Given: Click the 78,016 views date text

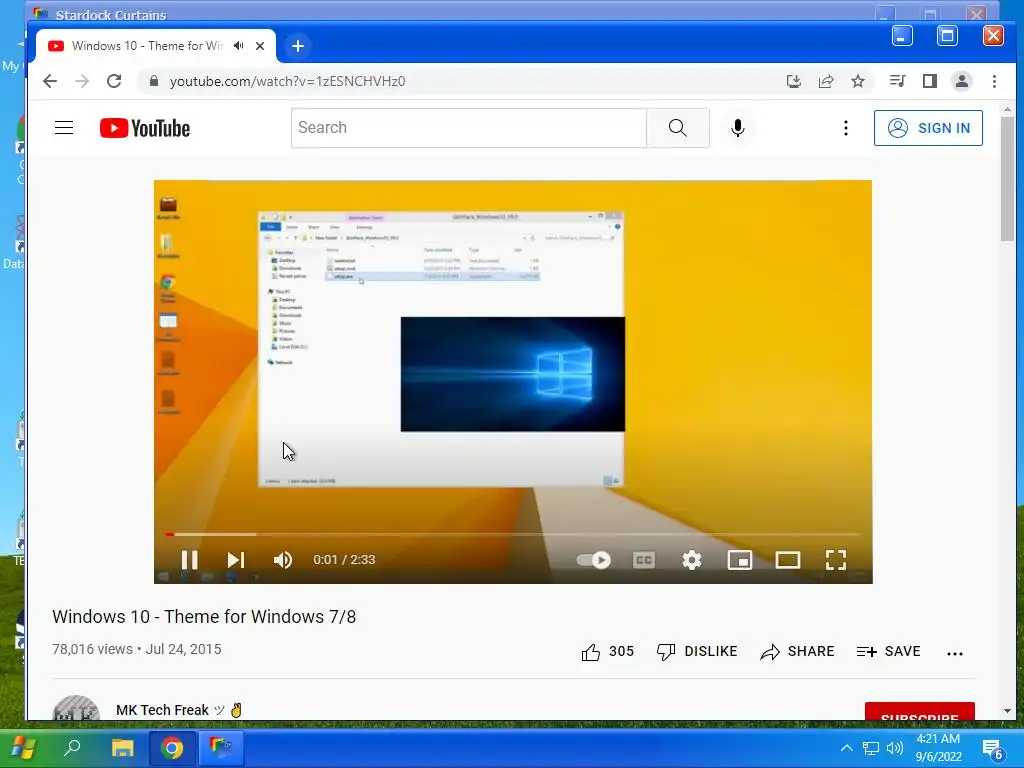Looking at the screenshot, I should pyautogui.click(x=136, y=649).
